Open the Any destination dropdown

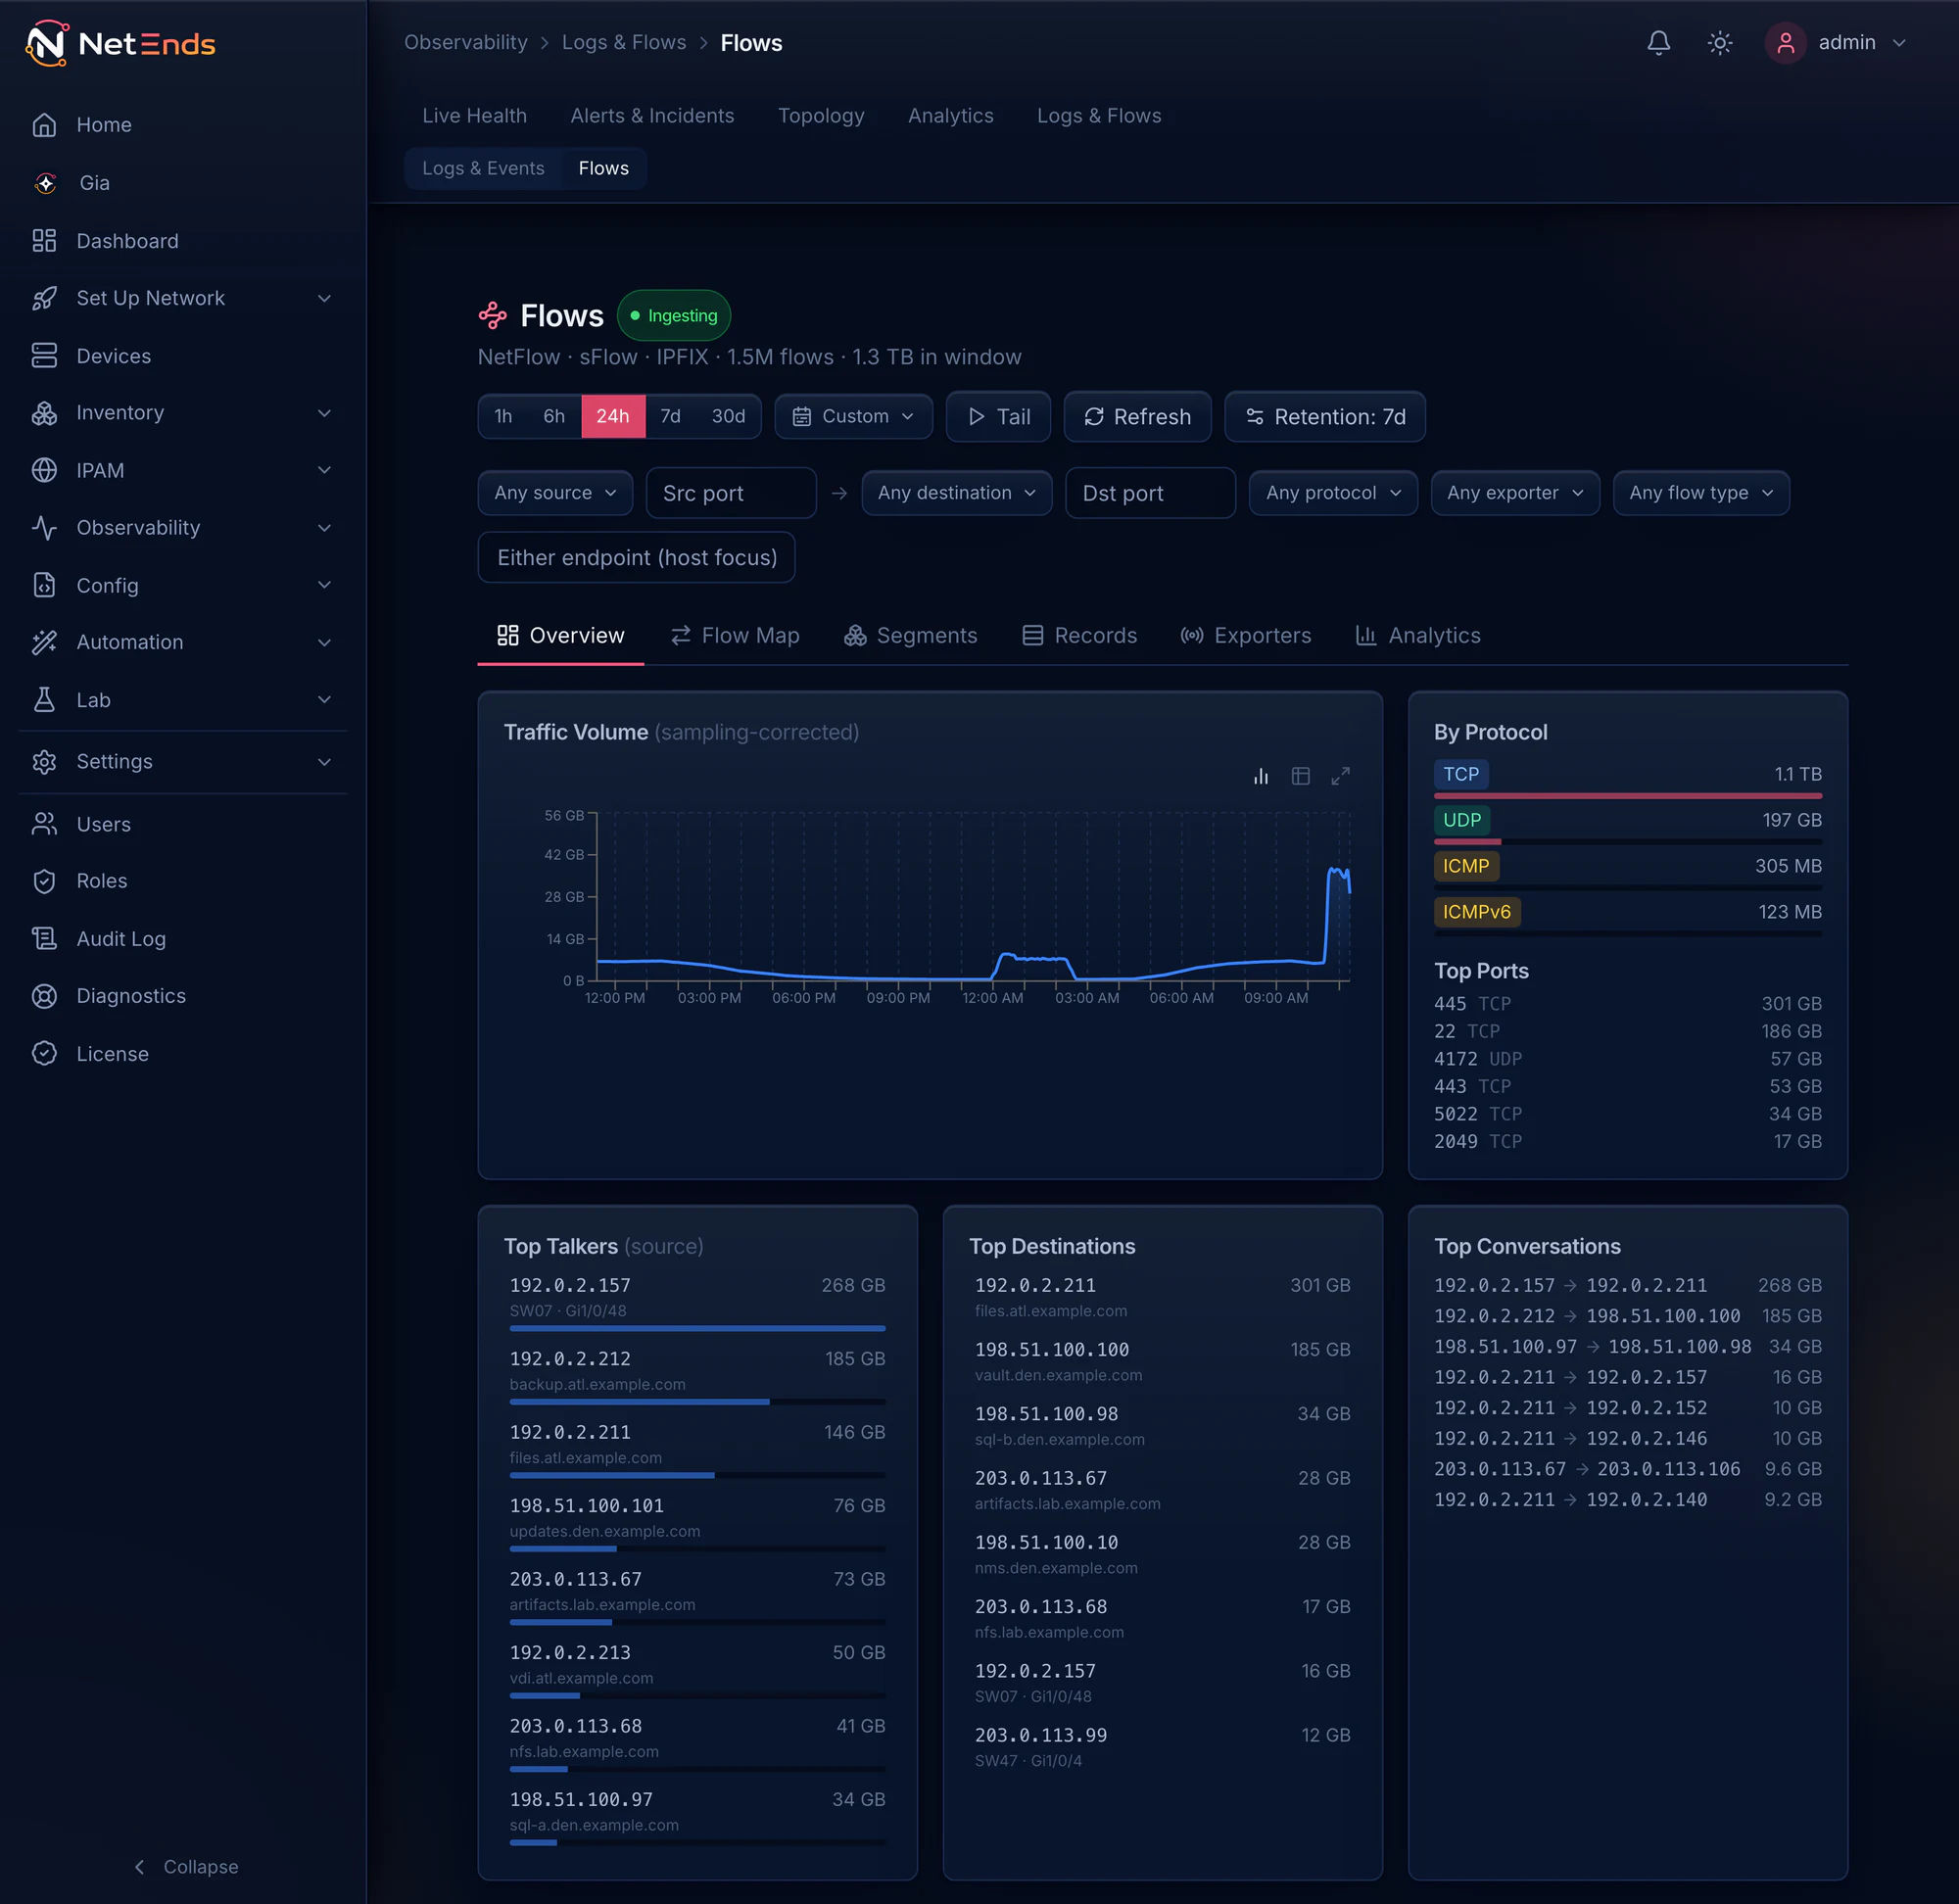click(x=956, y=493)
